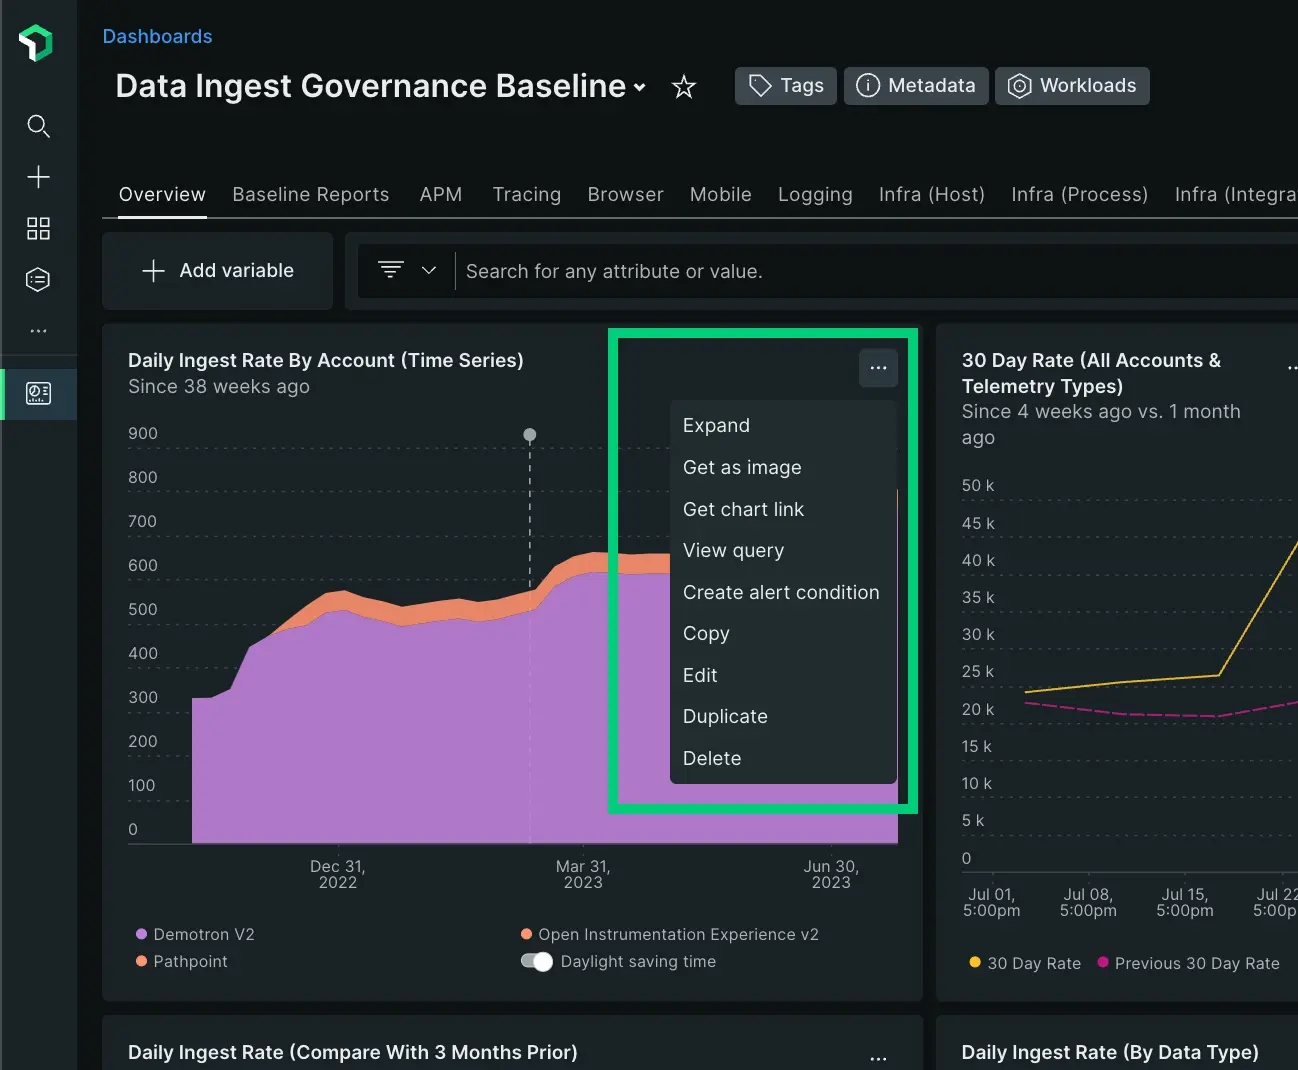Expand the dashboard title dropdown chevron
This screenshot has height=1070, width=1298.
[x=640, y=88]
